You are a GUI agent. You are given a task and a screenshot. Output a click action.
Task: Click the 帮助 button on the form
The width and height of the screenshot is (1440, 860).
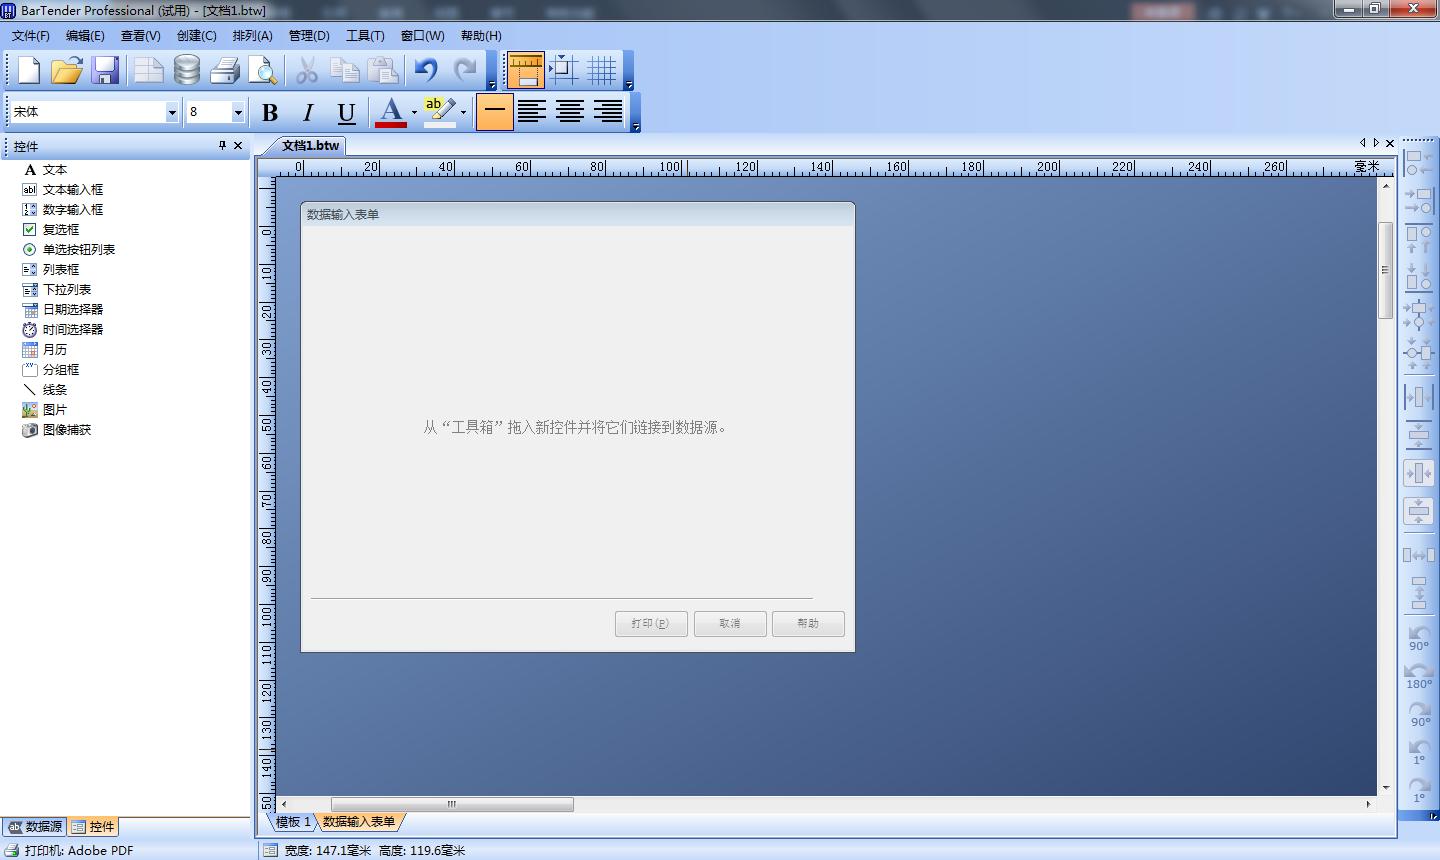pos(808,624)
